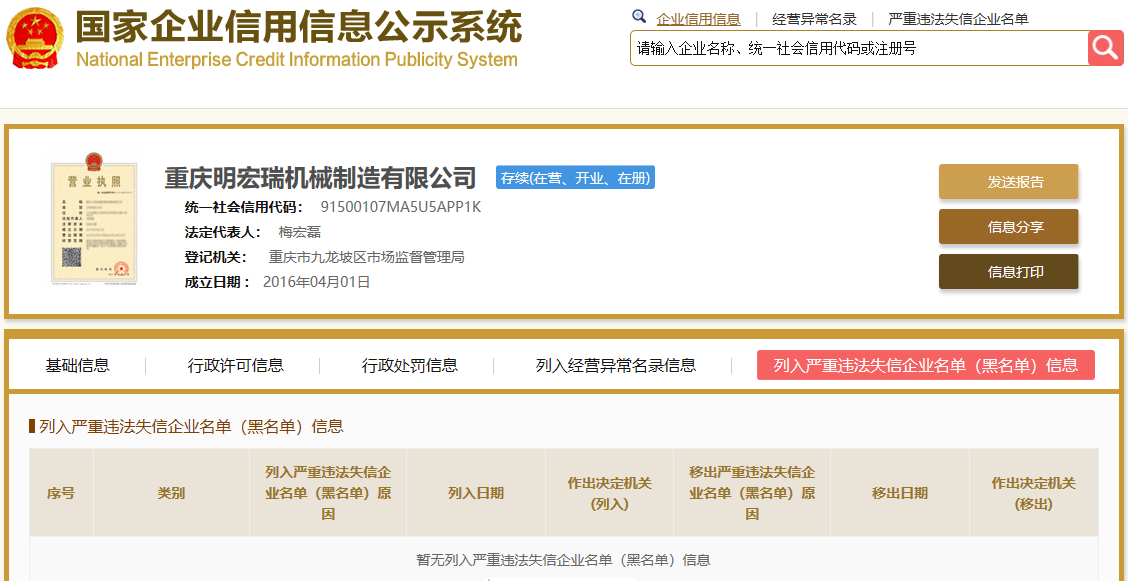The height and width of the screenshot is (581, 1128).
Task: Click the 存续(在营、开业、在册) status badge
Action: [576, 178]
